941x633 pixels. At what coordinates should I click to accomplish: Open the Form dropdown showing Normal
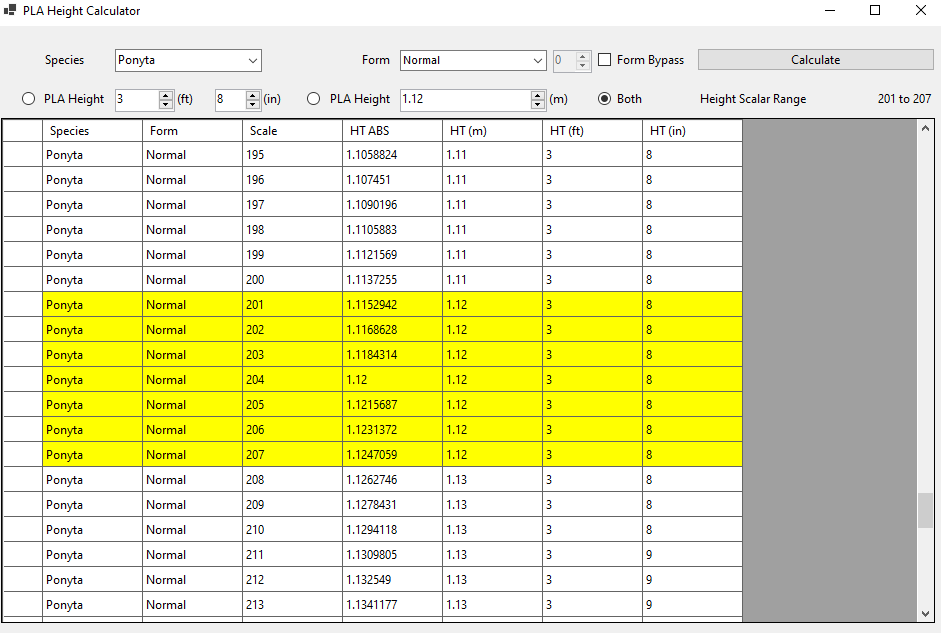(x=473, y=60)
